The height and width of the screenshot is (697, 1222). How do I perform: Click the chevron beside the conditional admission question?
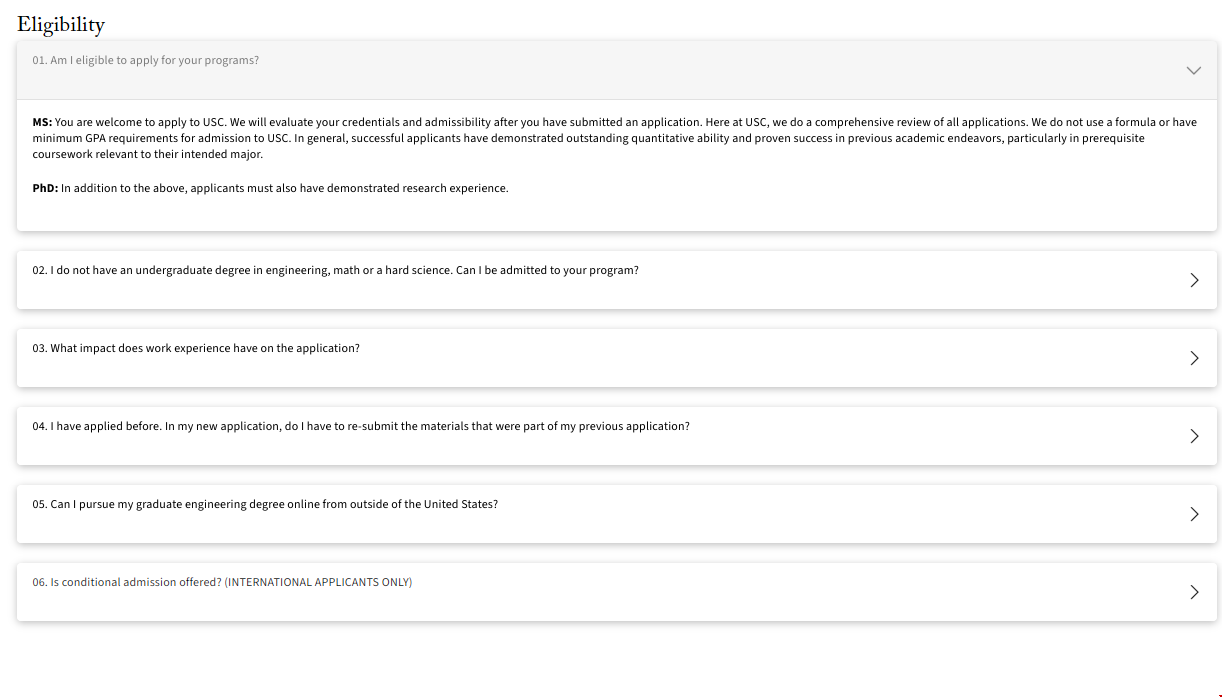(x=1194, y=592)
